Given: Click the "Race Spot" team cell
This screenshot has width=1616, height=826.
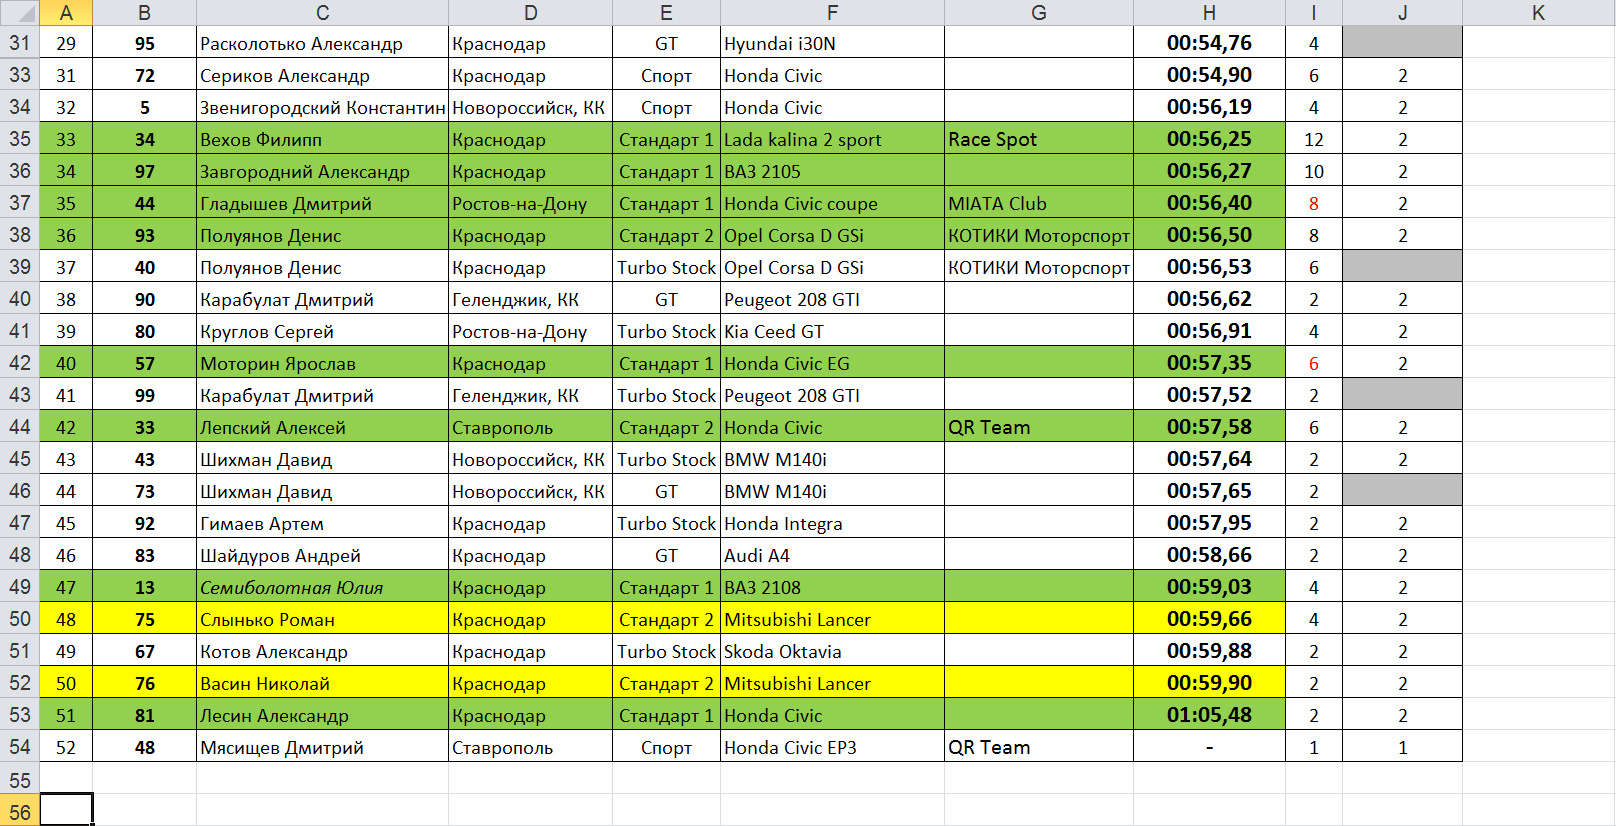Looking at the screenshot, I should click(x=1038, y=139).
